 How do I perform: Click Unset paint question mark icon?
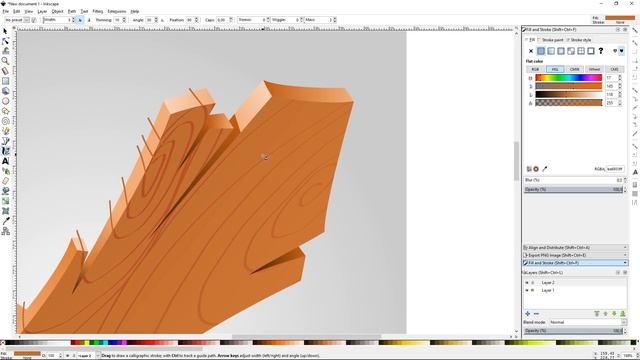(601, 51)
